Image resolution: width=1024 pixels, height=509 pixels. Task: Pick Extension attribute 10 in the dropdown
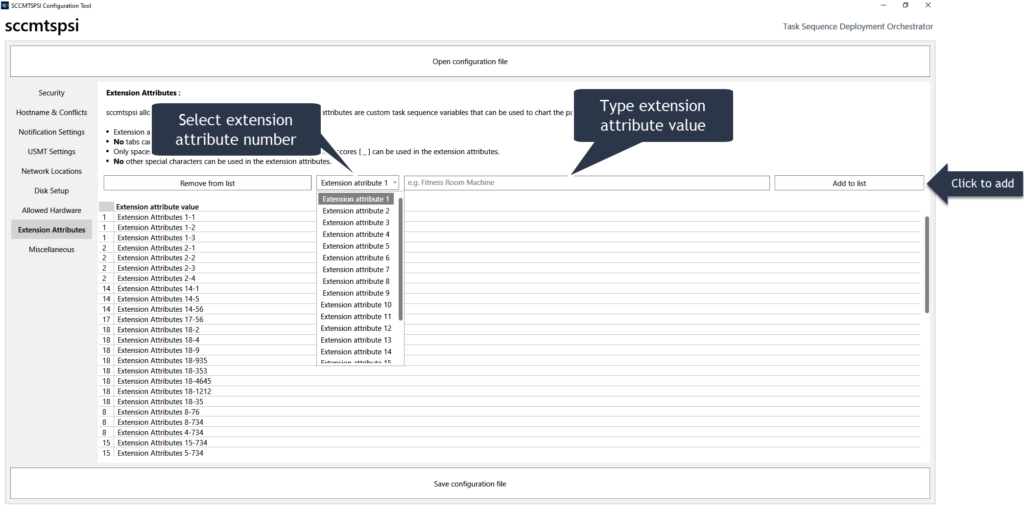click(x=357, y=305)
